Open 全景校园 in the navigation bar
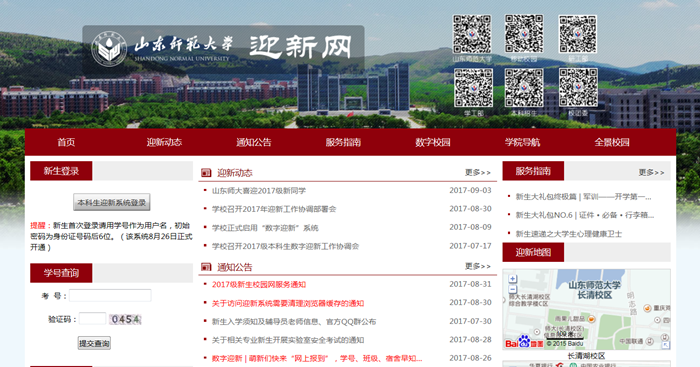 (x=612, y=142)
